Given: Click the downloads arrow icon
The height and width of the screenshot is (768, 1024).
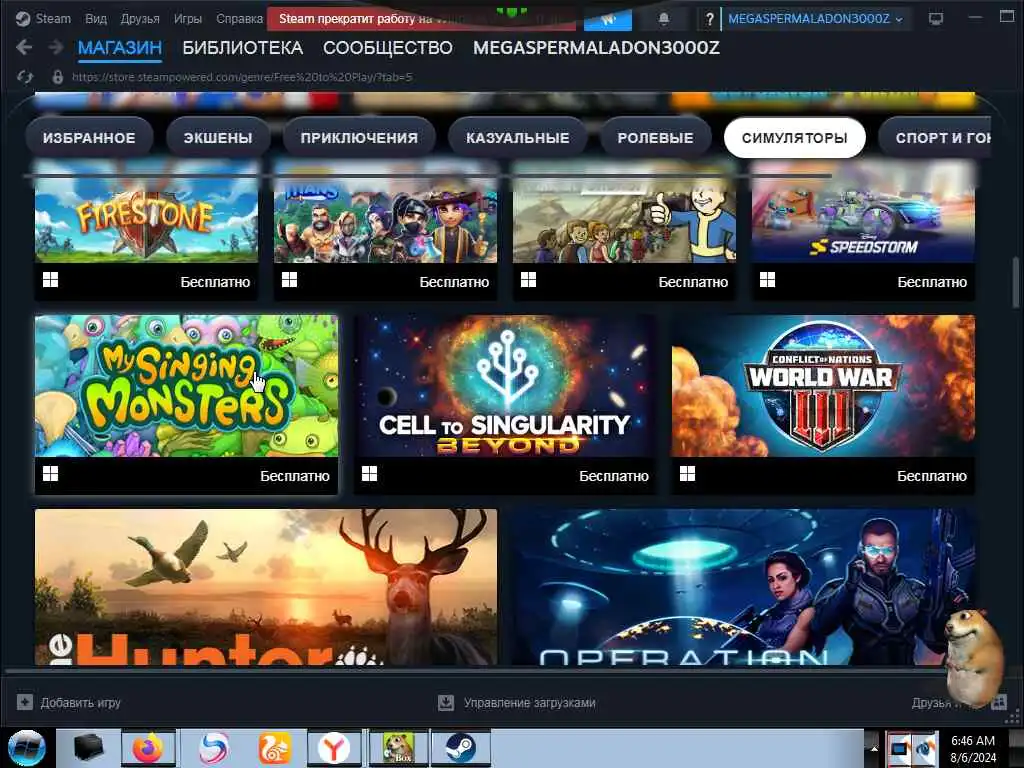Looking at the screenshot, I should pos(446,702).
